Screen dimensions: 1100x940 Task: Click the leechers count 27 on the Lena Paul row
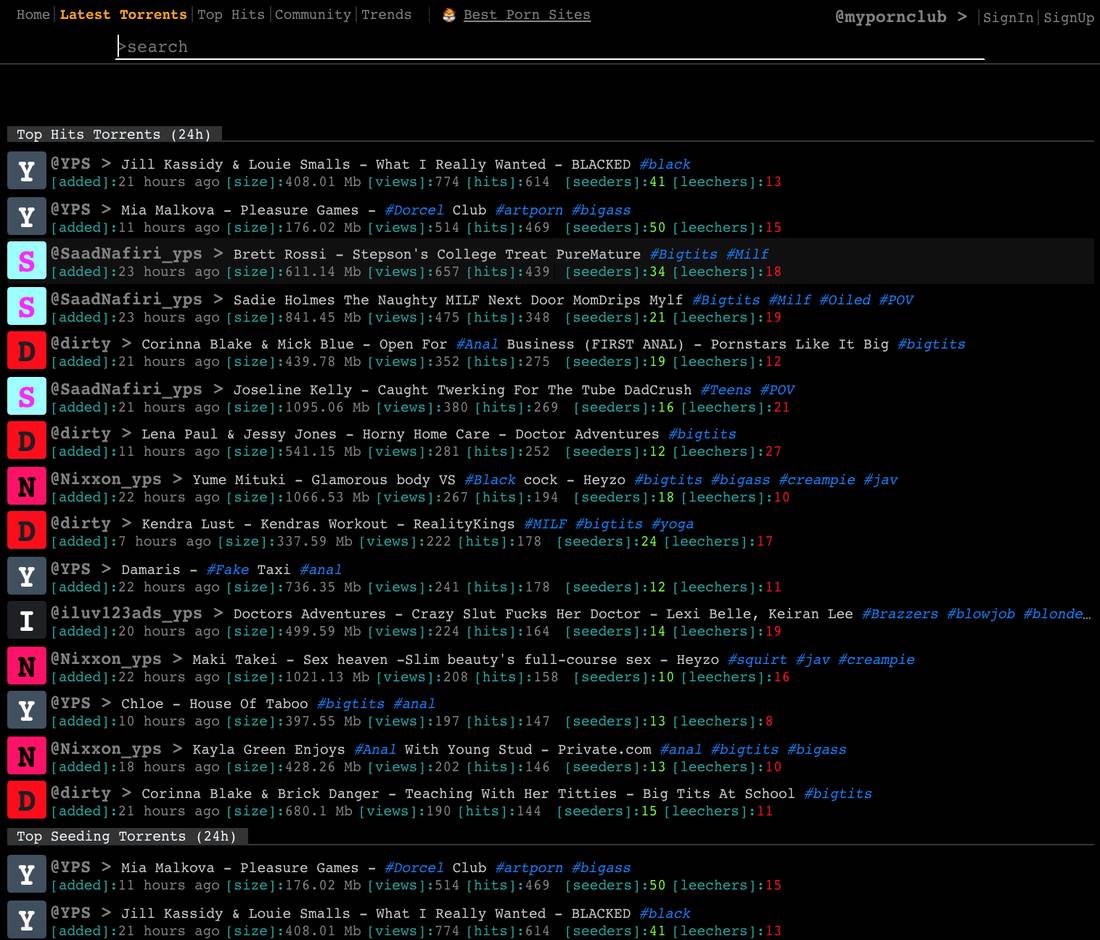click(x=773, y=452)
